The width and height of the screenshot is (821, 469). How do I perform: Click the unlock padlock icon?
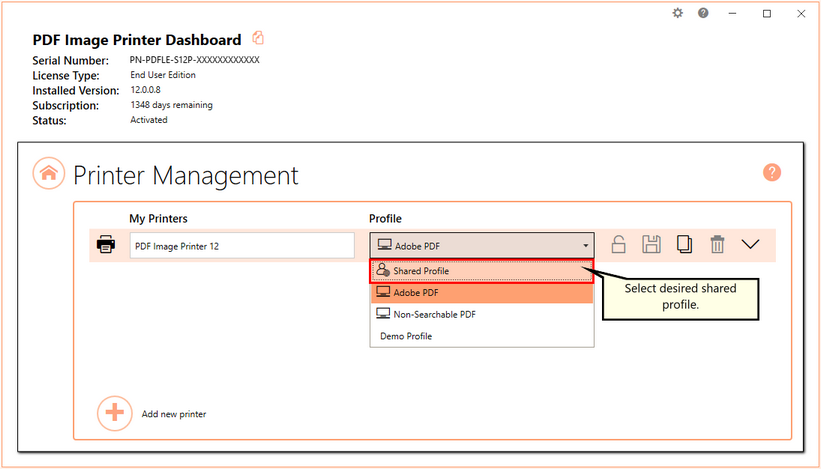coord(618,244)
